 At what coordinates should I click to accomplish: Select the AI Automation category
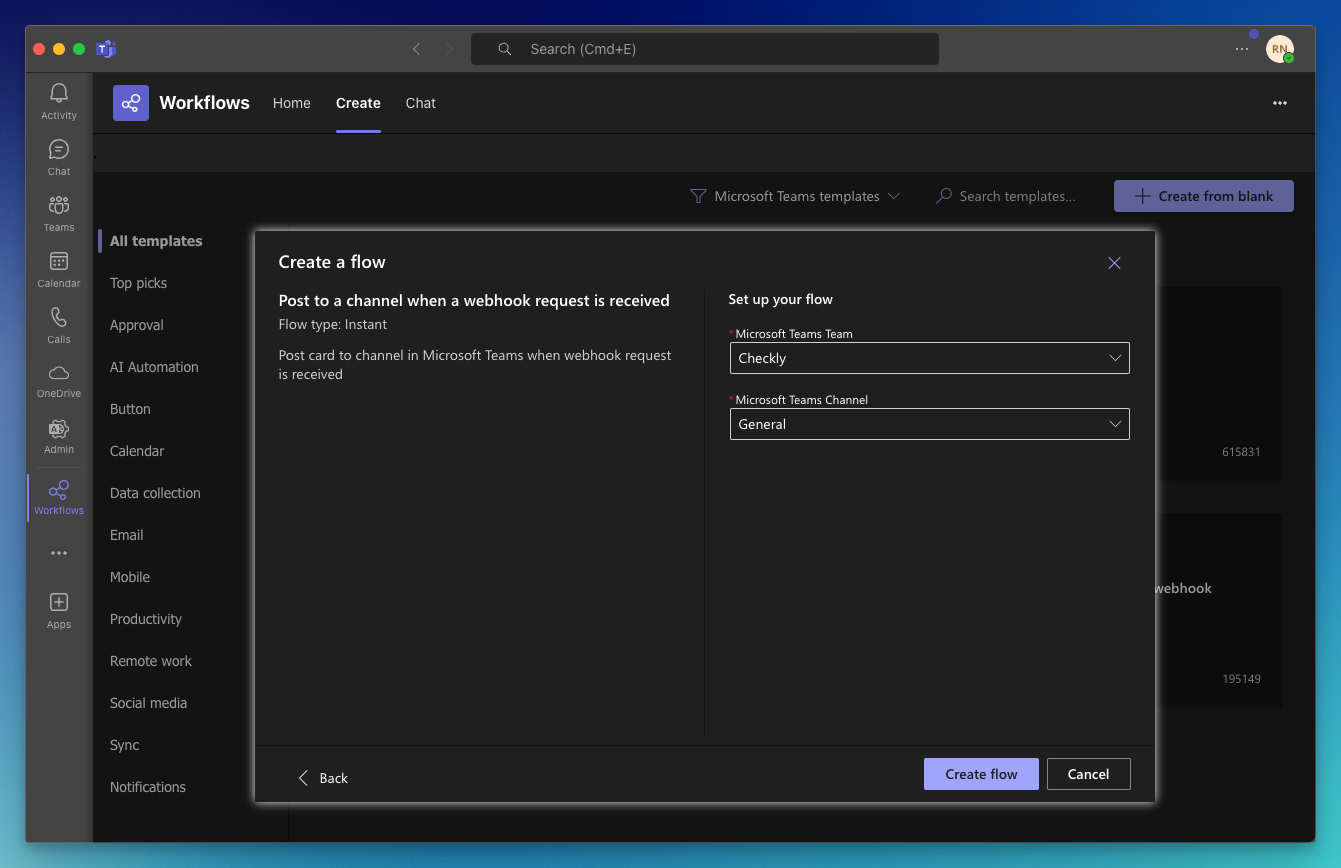point(154,366)
